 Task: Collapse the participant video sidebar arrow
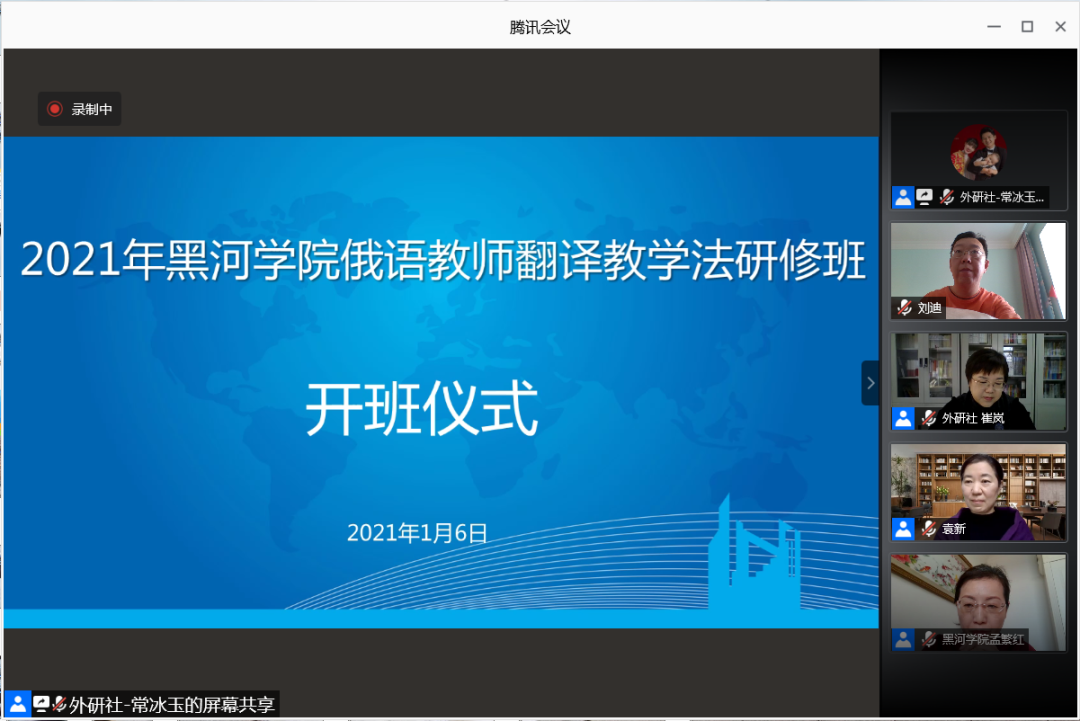tap(870, 383)
